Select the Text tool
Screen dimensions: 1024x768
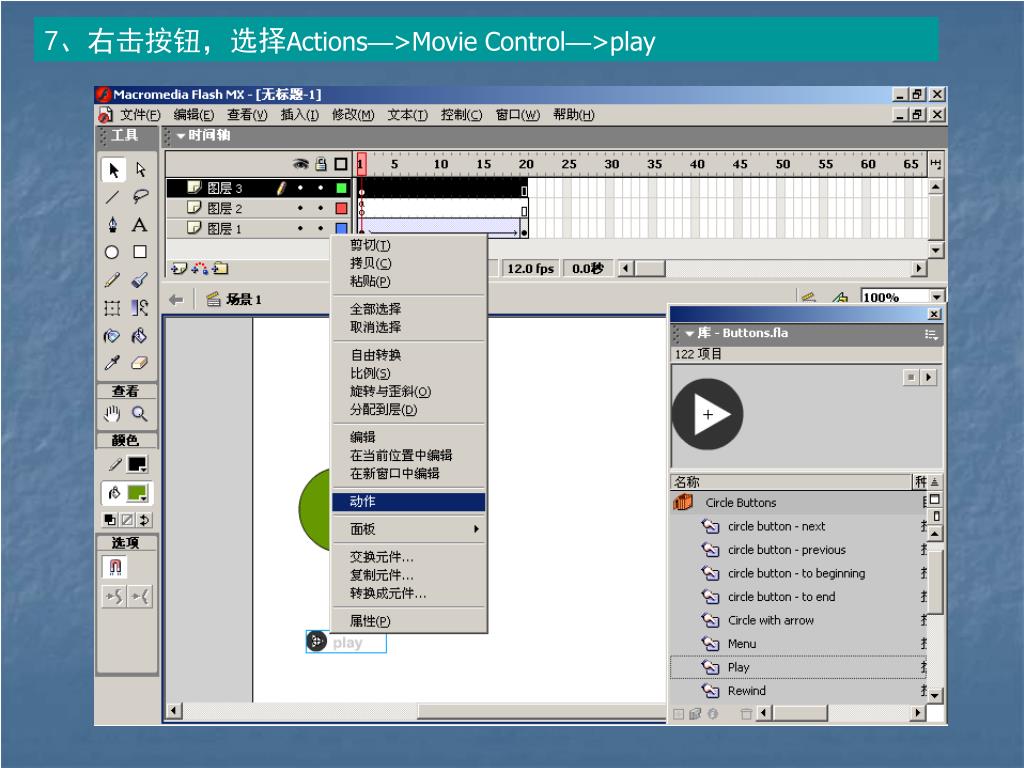coord(139,225)
